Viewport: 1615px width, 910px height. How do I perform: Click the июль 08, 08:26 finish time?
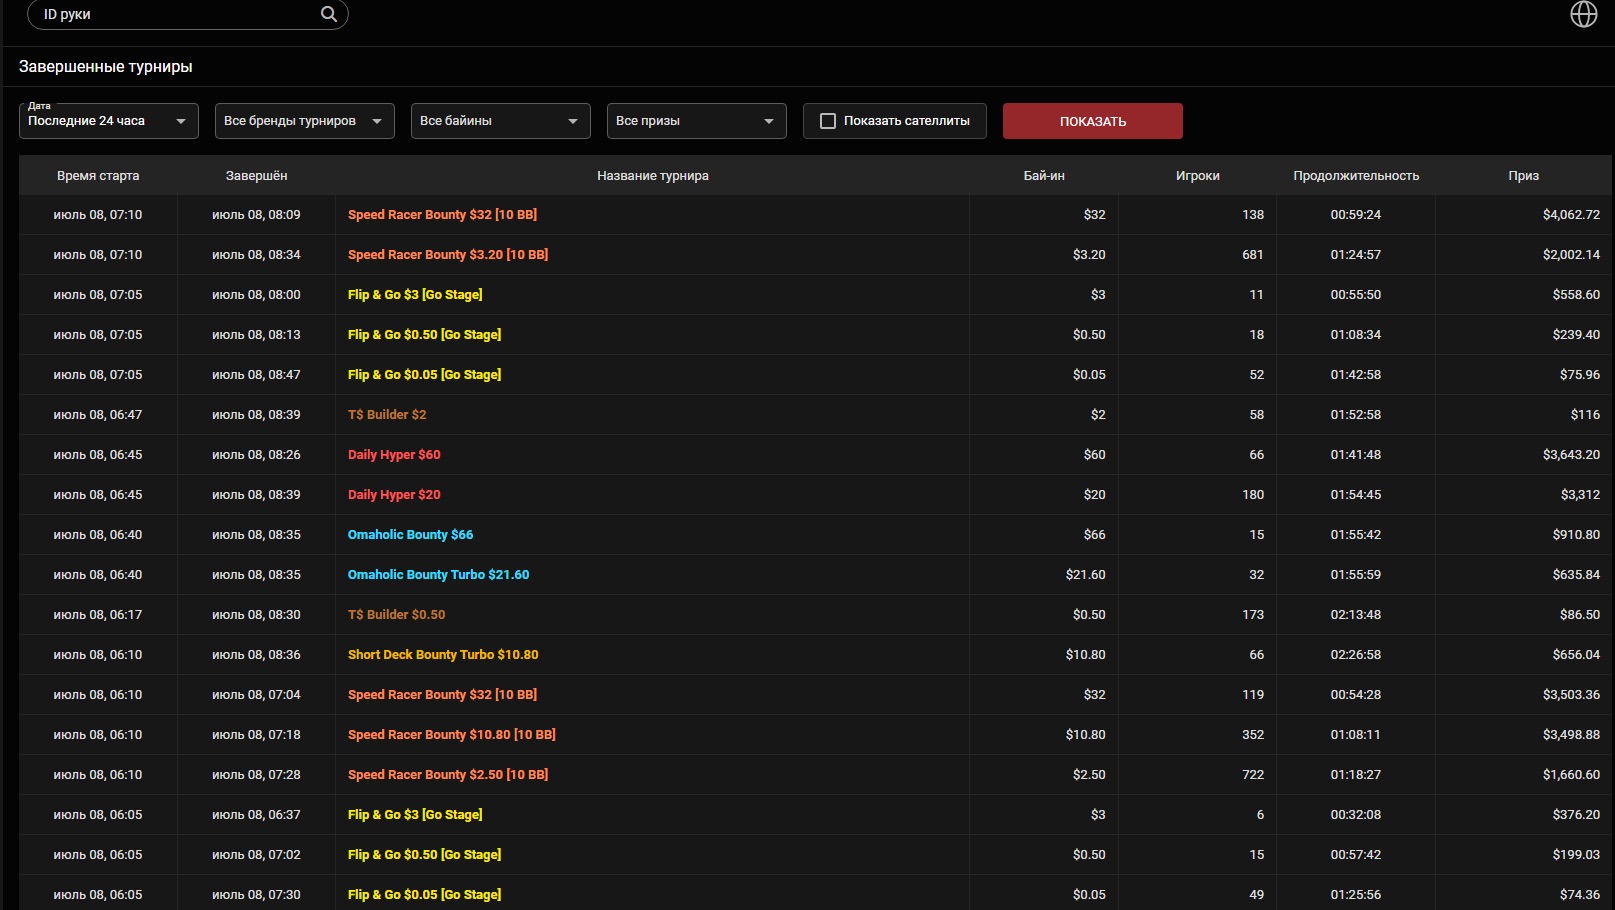[x=256, y=455]
